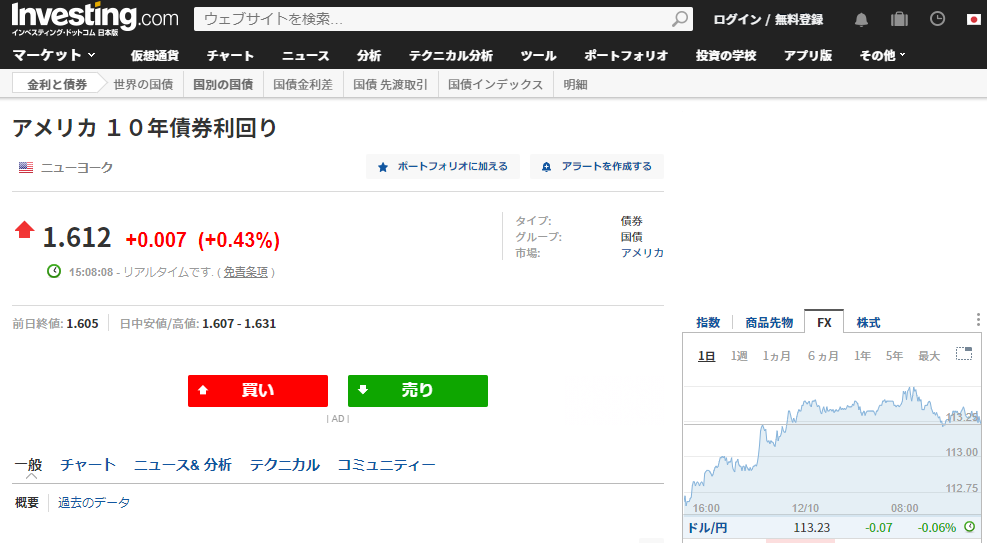This screenshot has height=543, width=987.
Task: Open the notifications bell icon
Action: 861,20
